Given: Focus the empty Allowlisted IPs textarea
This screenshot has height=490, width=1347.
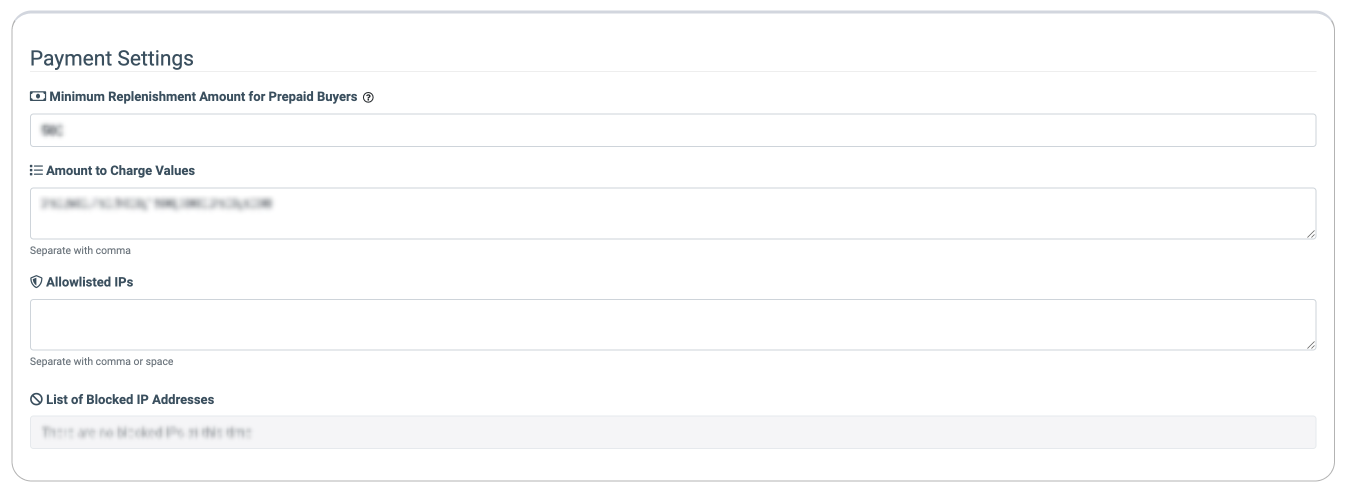Looking at the screenshot, I should tap(673, 325).
